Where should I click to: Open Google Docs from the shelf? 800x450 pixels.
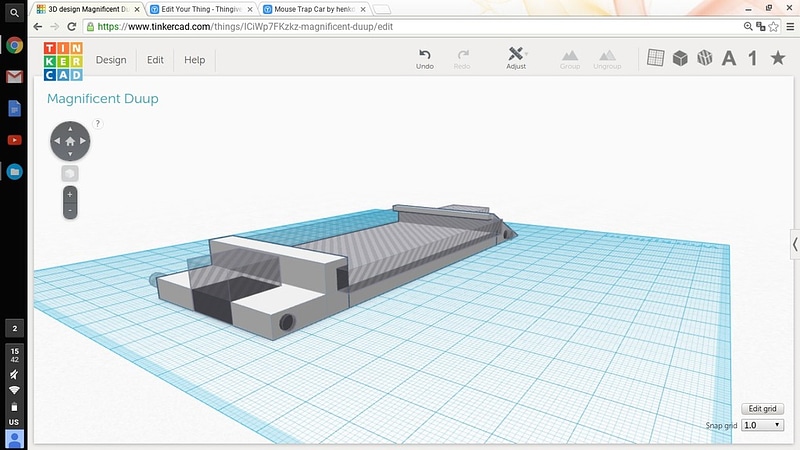pos(14,108)
